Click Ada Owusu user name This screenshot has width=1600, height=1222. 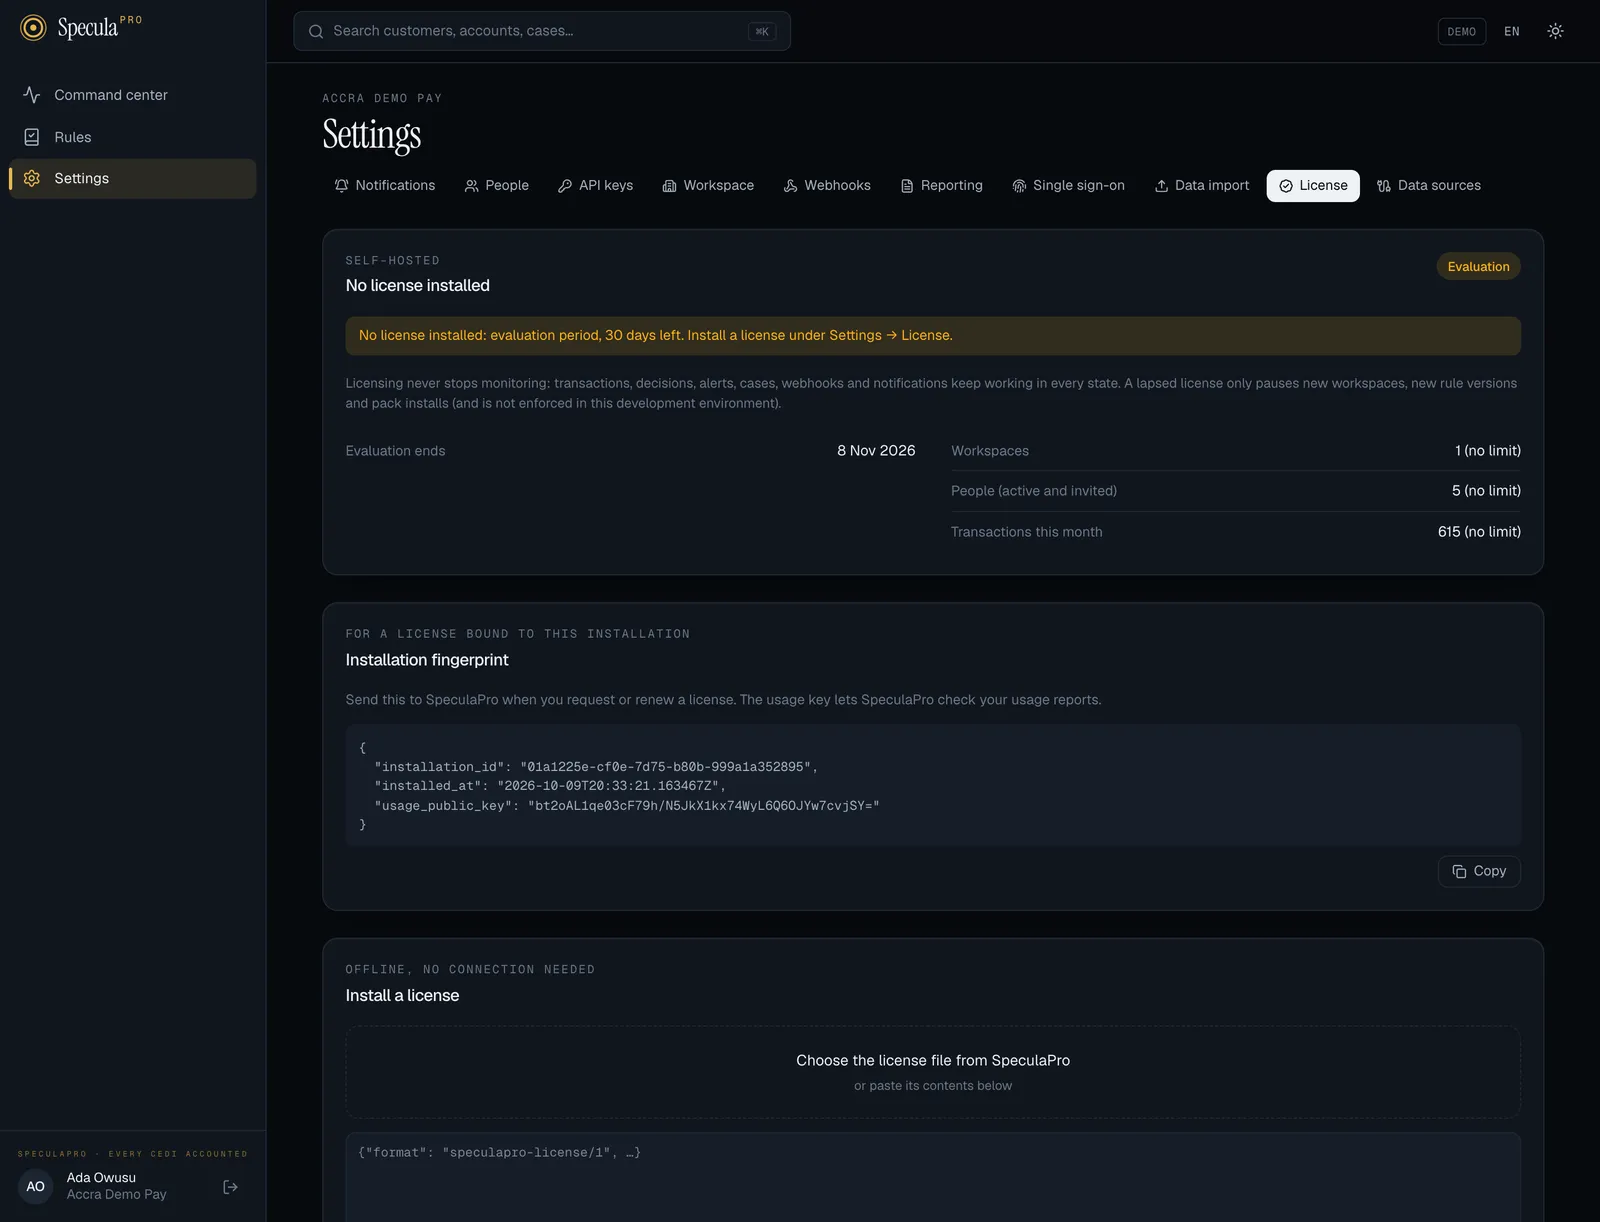tap(101, 1178)
